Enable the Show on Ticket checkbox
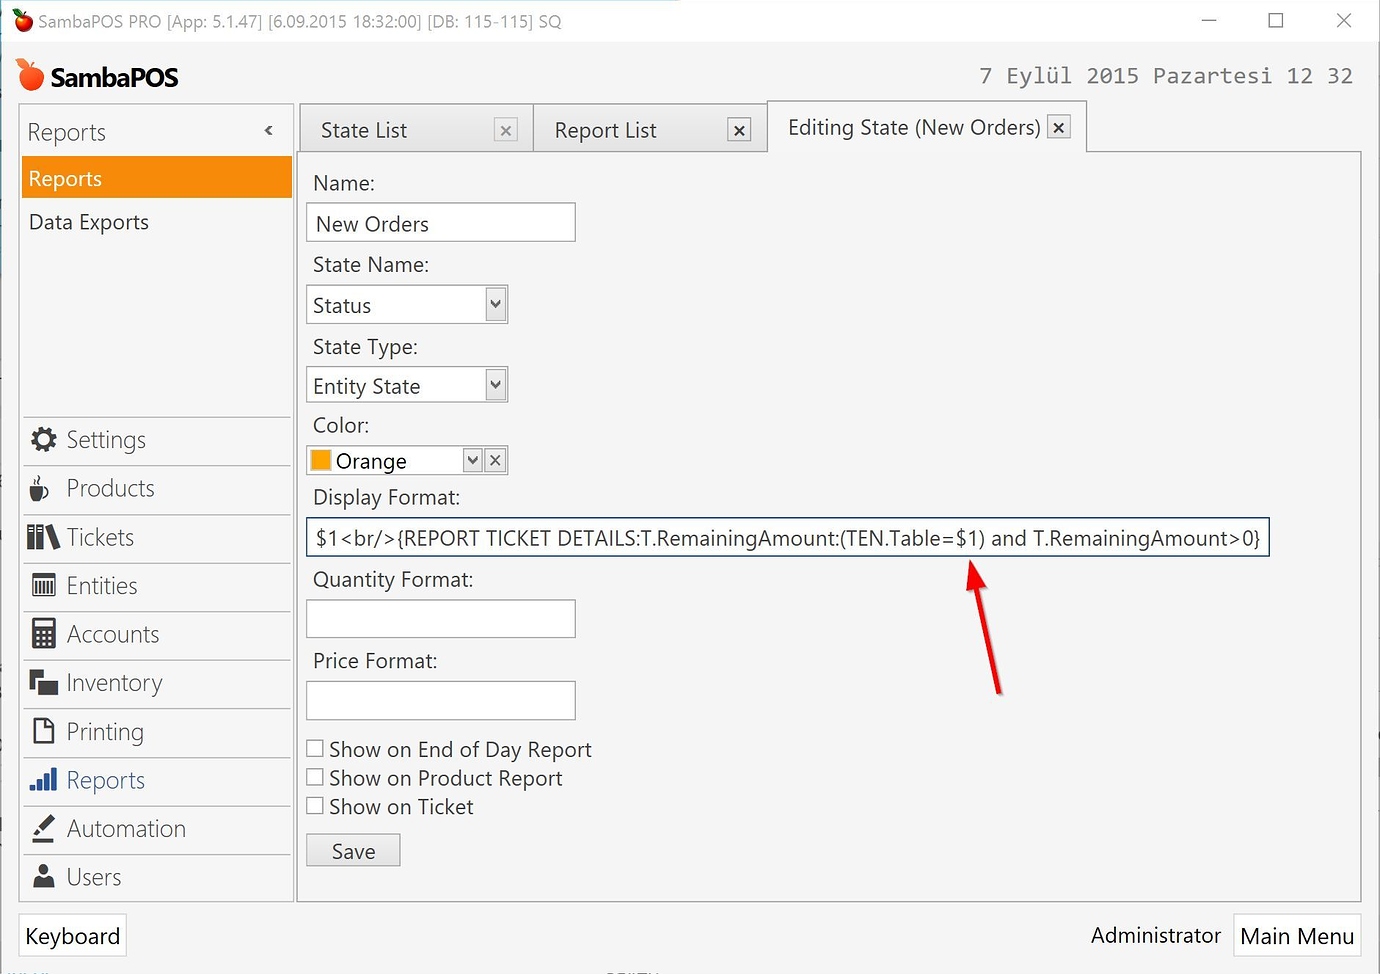Screen dimensions: 1380x974 tap(315, 806)
